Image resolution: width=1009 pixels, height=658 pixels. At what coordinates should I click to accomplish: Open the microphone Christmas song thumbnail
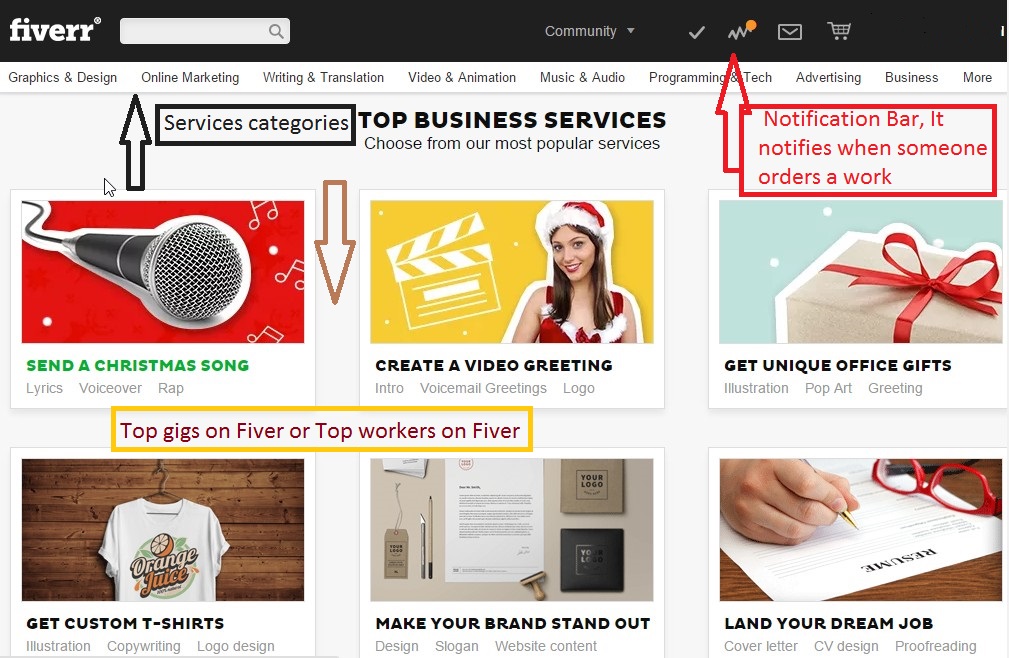163,271
